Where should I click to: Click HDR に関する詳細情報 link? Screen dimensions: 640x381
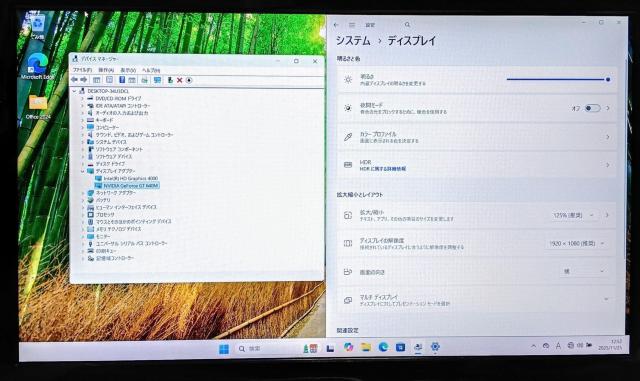tap(383, 169)
